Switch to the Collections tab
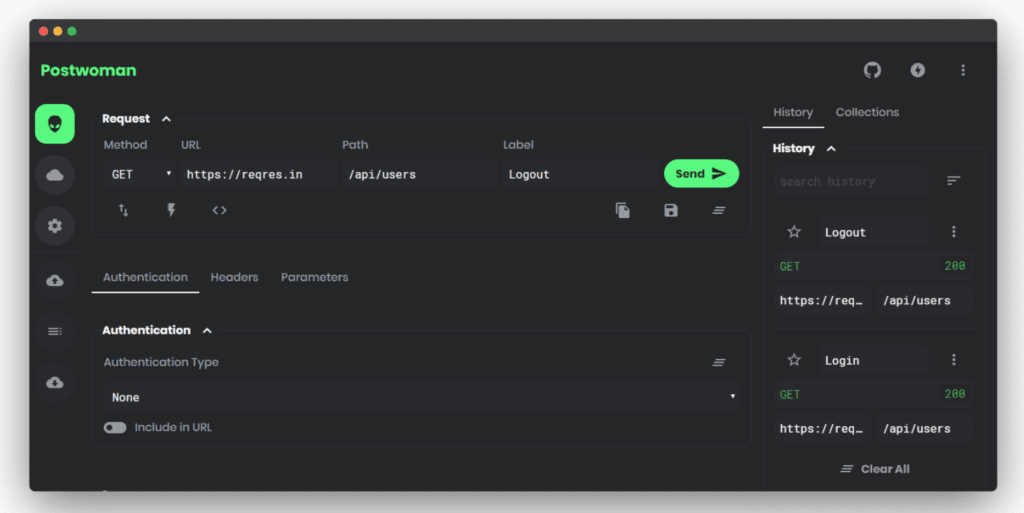 (867, 112)
